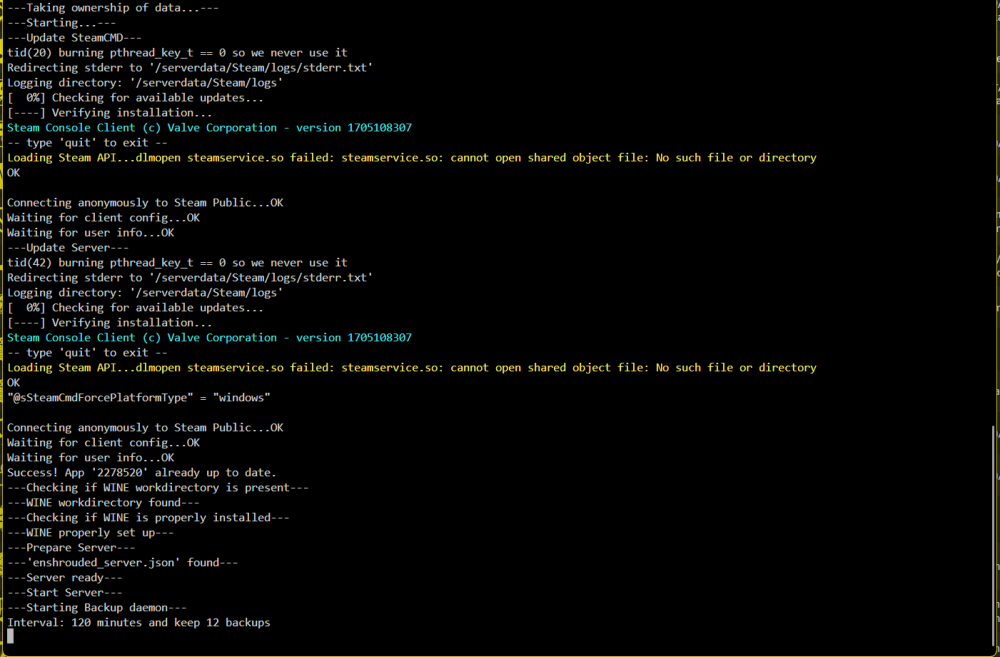Click the '---WINE workdirectory found---' line
The height and width of the screenshot is (657, 1000).
click(x=103, y=503)
